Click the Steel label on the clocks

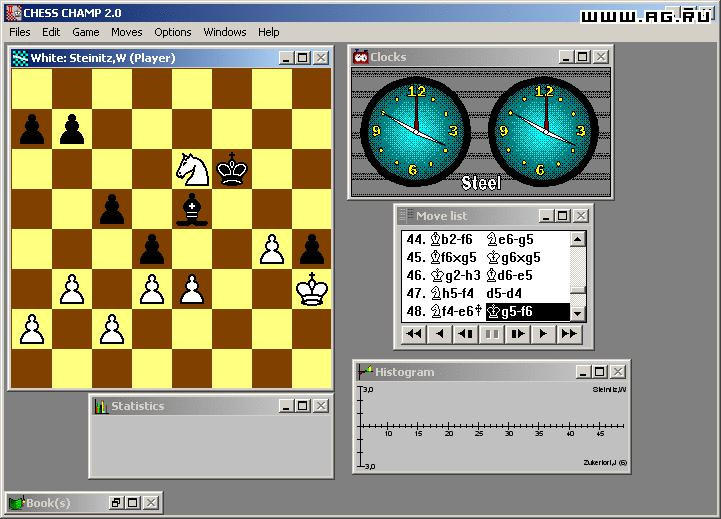pyautogui.click(x=481, y=183)
